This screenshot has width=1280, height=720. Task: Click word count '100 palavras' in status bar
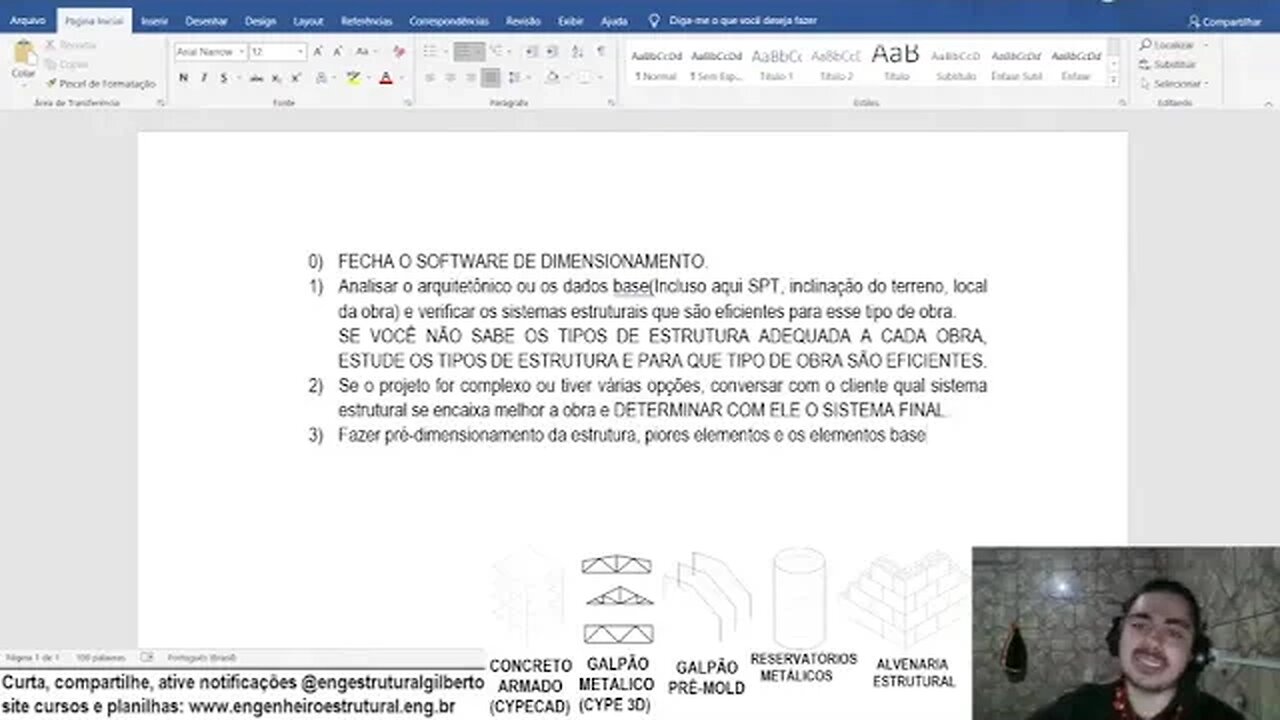101,658
